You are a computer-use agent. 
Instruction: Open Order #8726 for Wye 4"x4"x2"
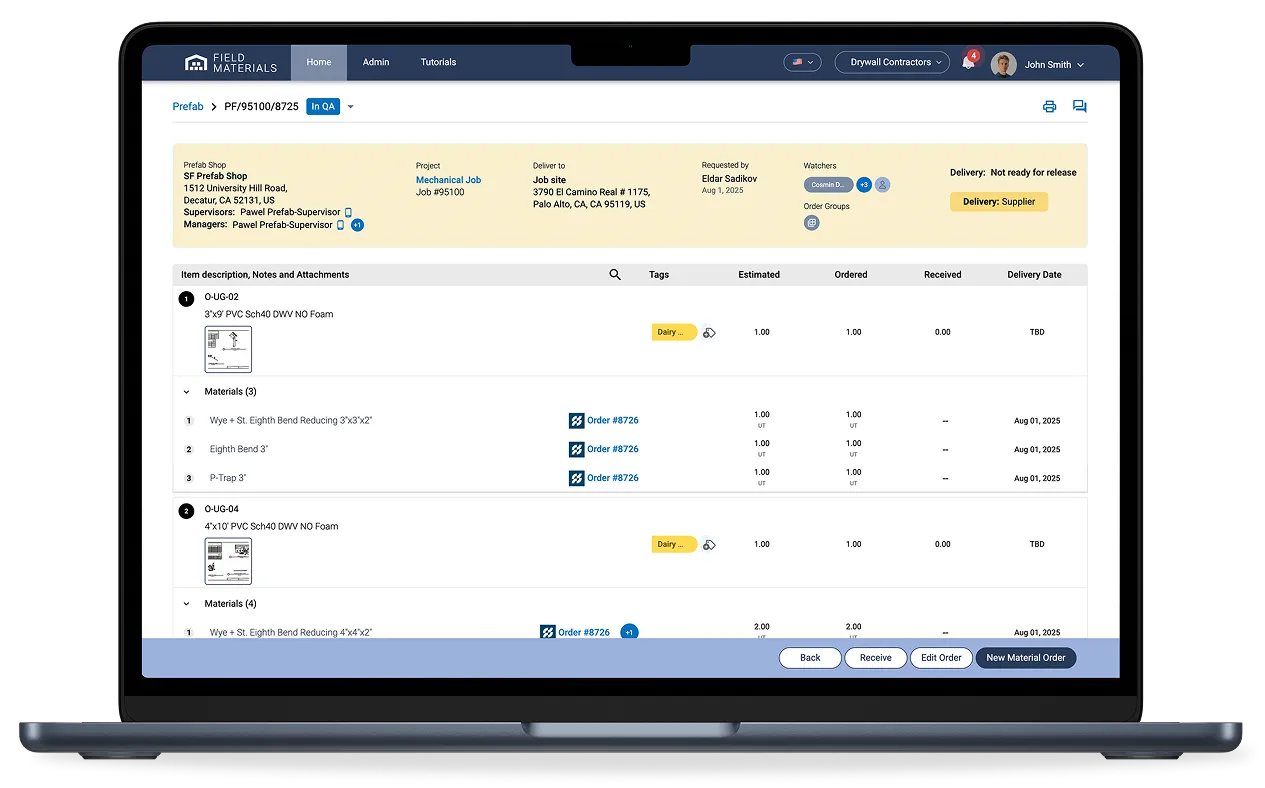pos(584,632)
